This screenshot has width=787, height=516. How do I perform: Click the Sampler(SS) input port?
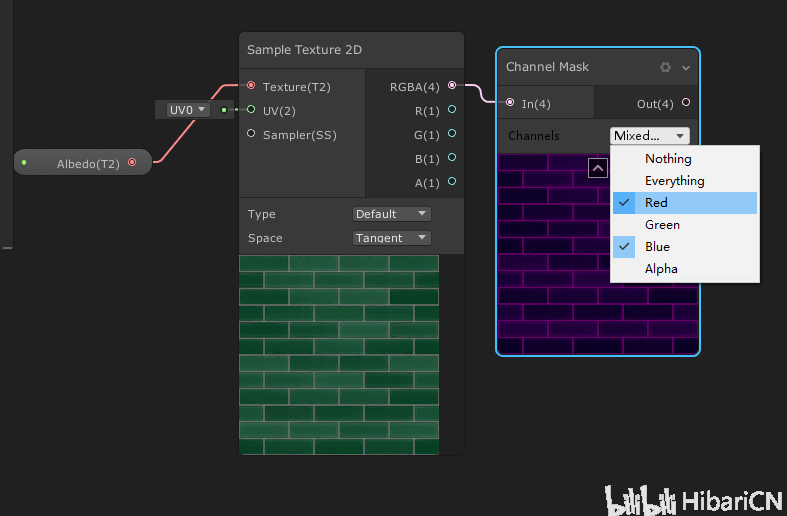251,134
